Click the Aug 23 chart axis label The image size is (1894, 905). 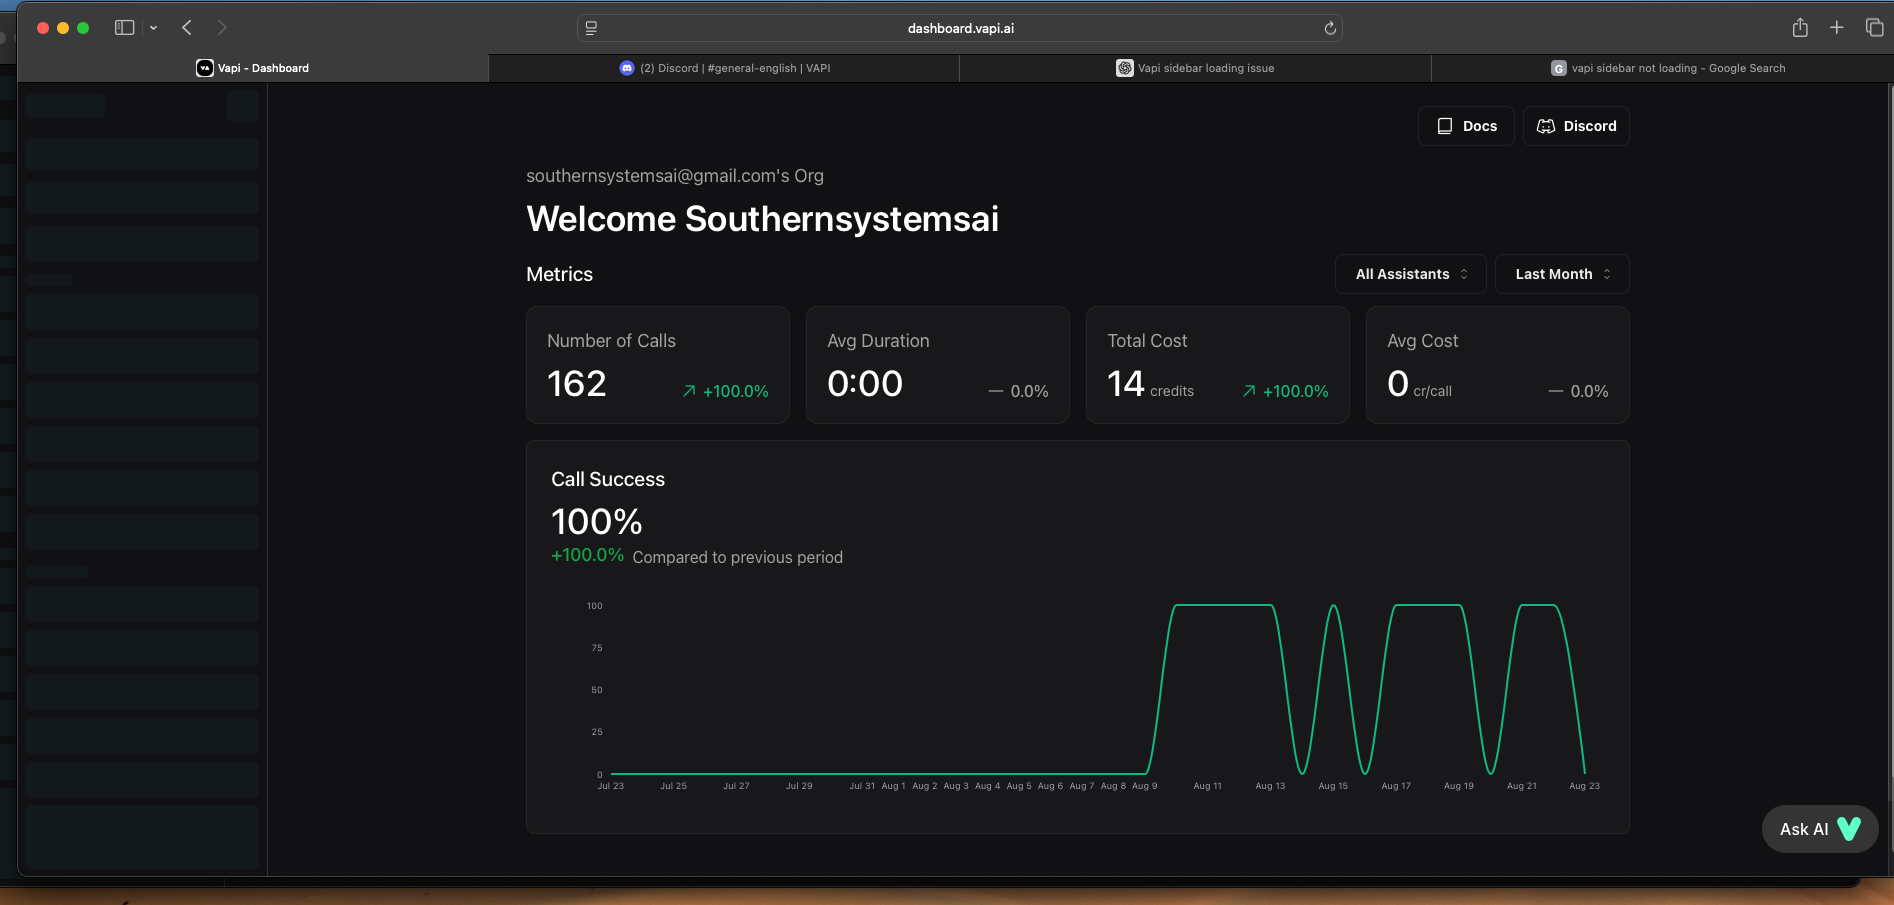(1584, 786)
